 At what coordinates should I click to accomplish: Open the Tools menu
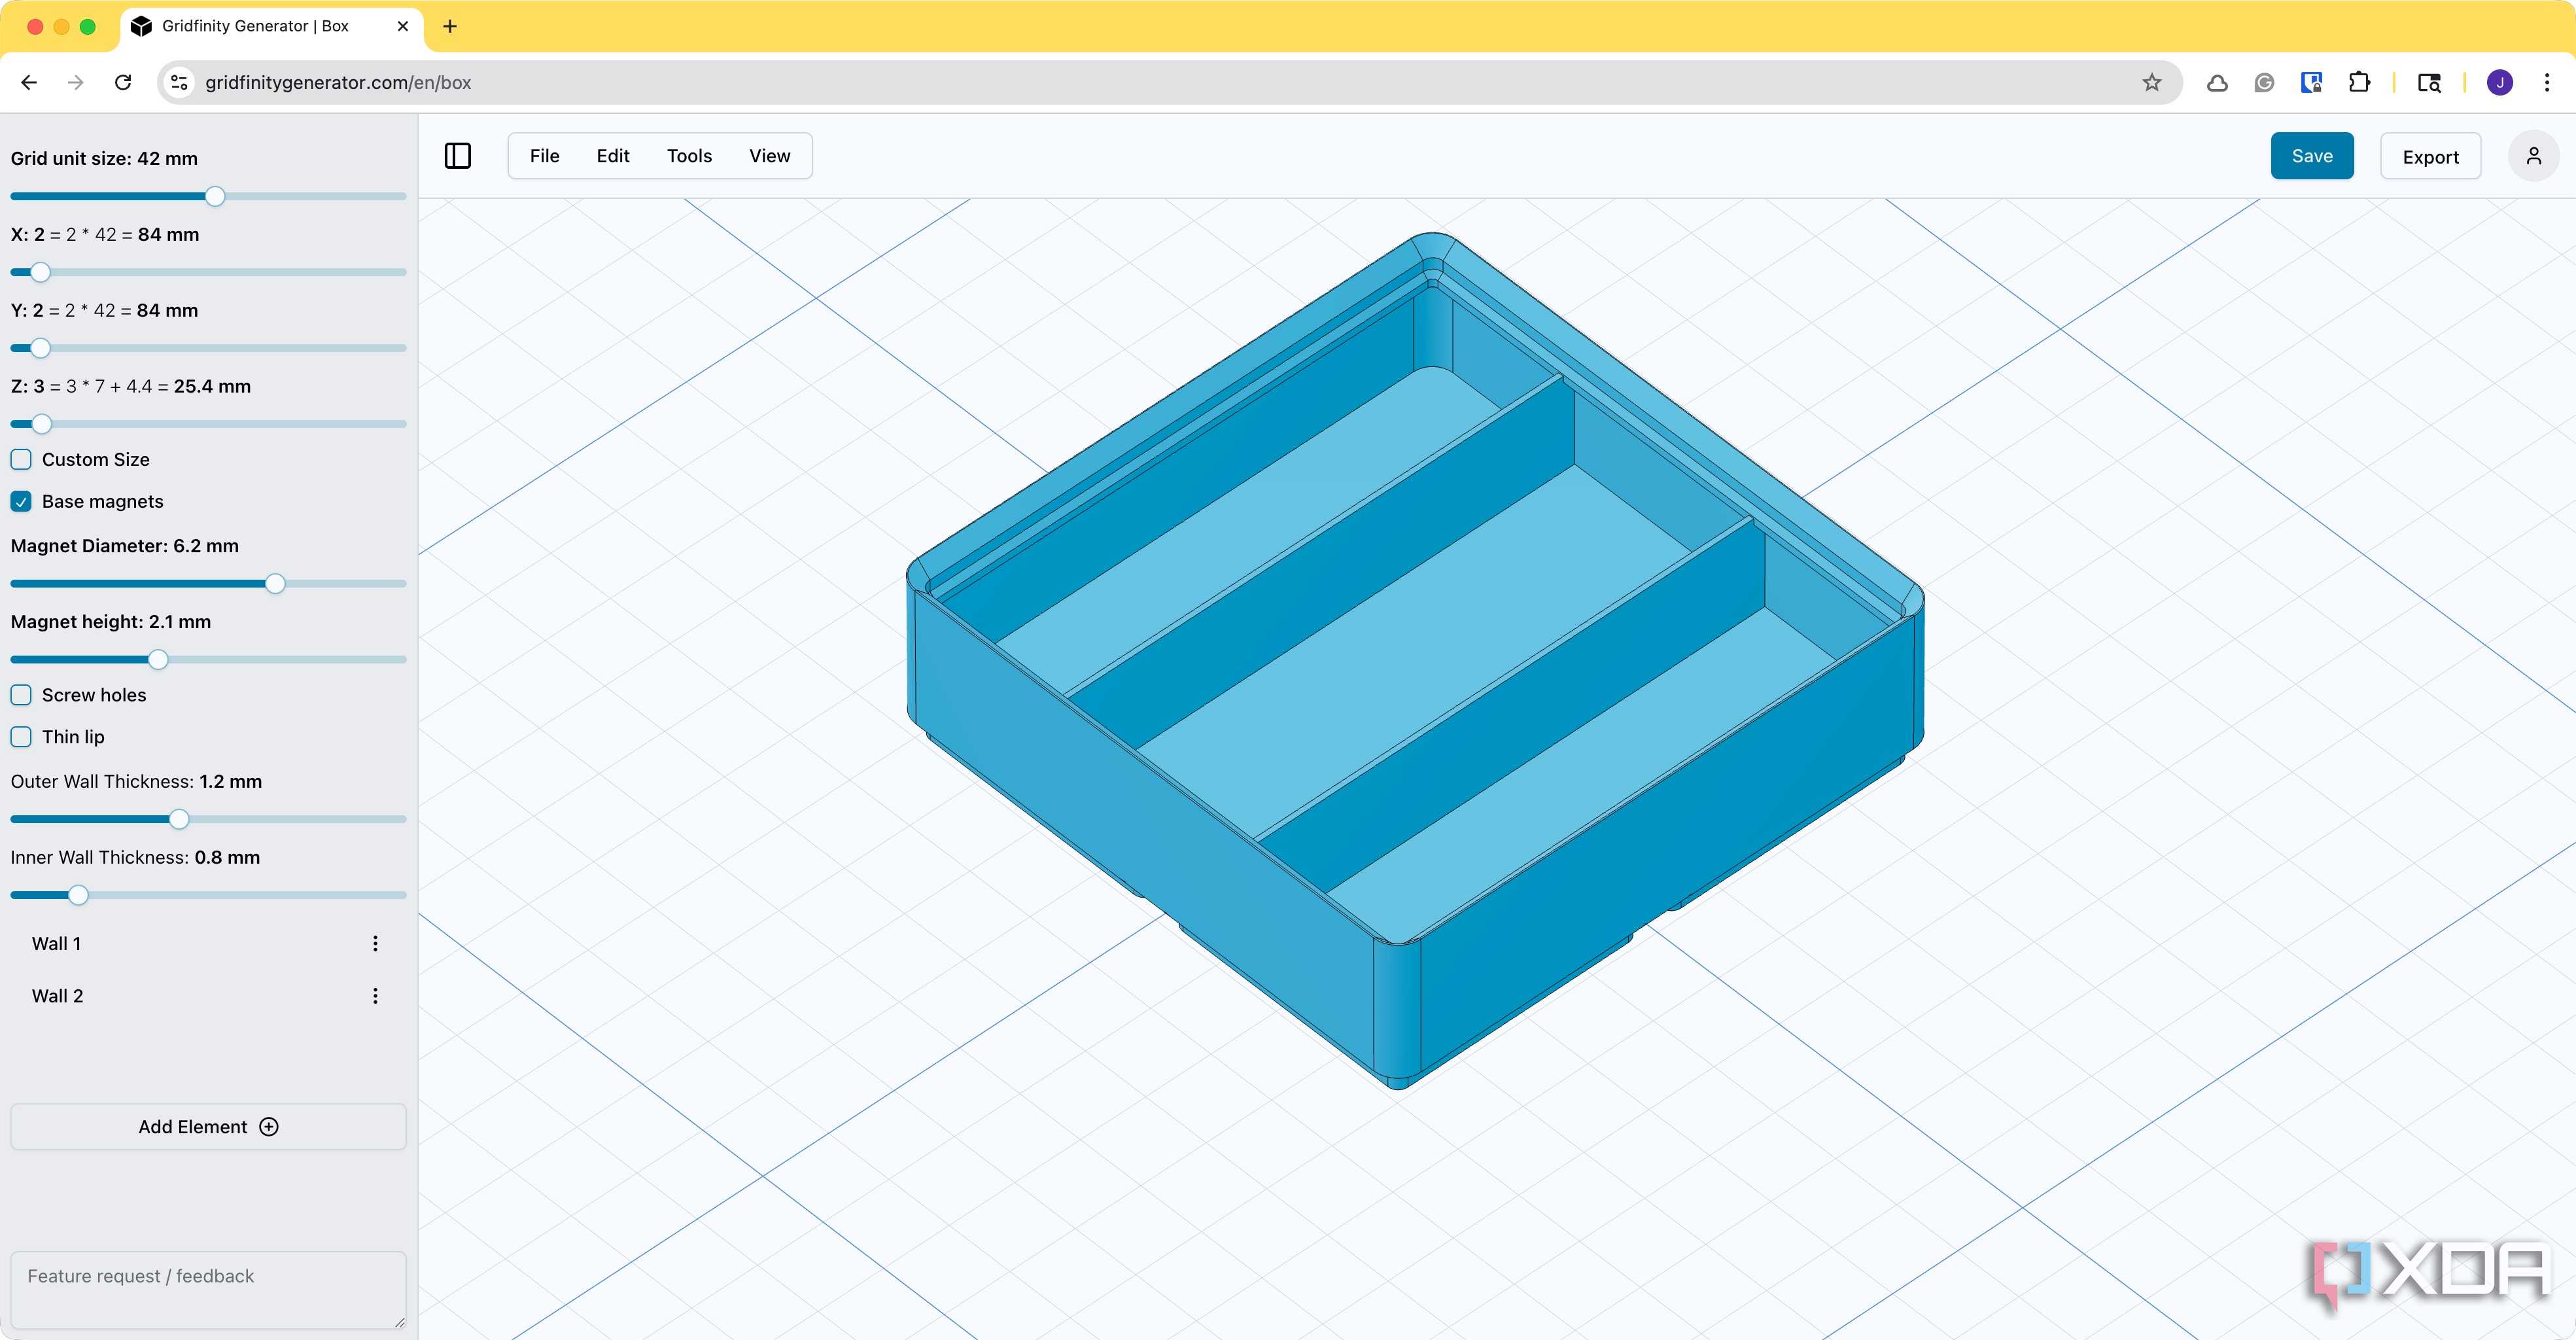click(x=689, y=156)
